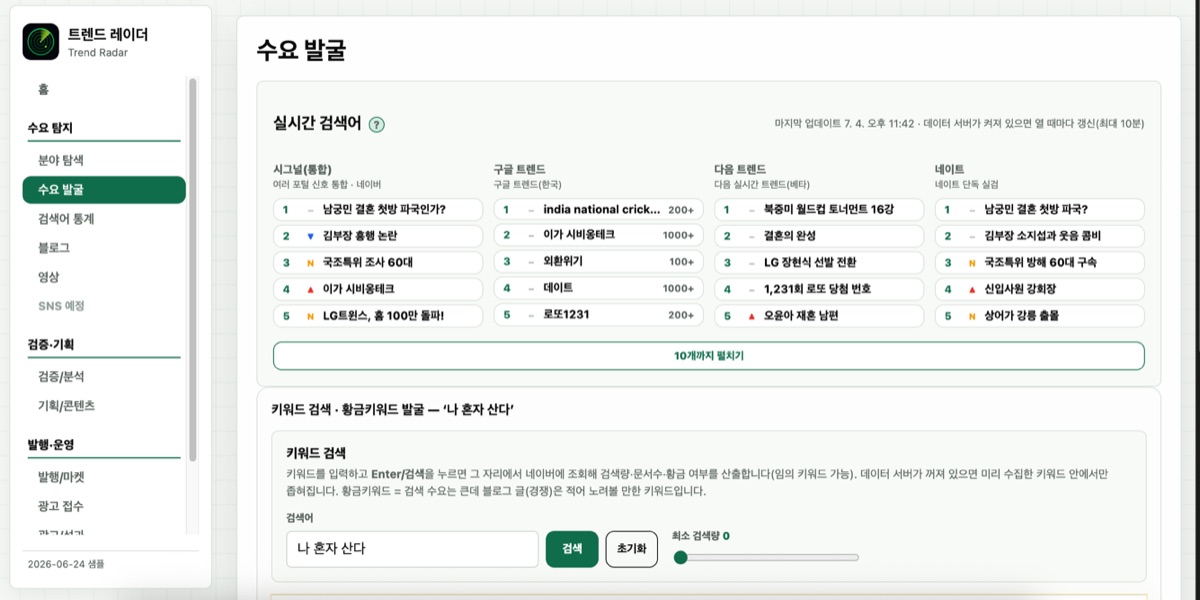Click the Trend Radar logo icon
The width and height of the screenshot is (1200, 600).
pos(42,42)
